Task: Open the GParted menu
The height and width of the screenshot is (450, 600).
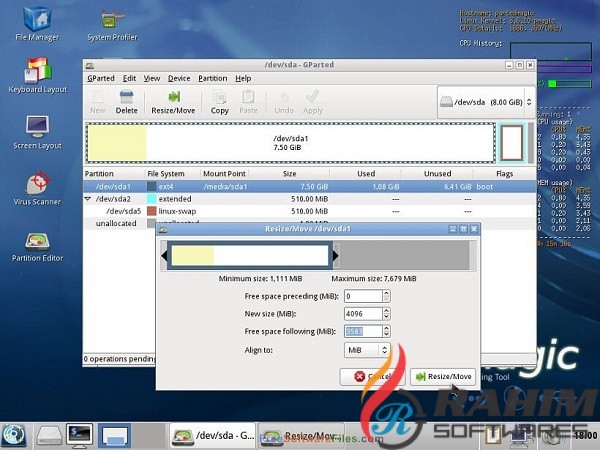Action: coord(101,78)
